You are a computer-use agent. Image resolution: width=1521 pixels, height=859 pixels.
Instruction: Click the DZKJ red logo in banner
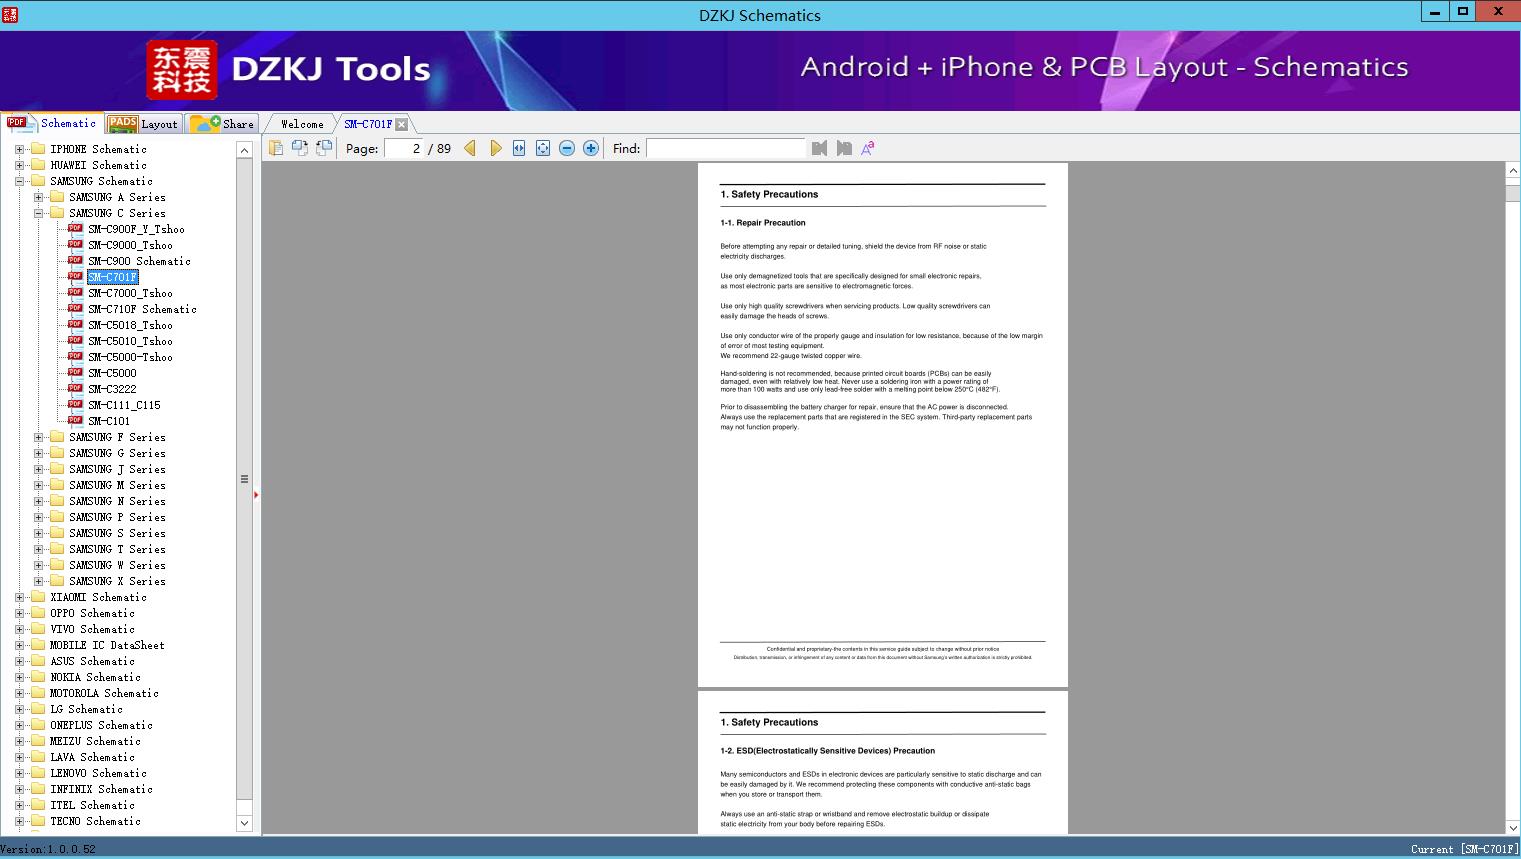[182, 70]
